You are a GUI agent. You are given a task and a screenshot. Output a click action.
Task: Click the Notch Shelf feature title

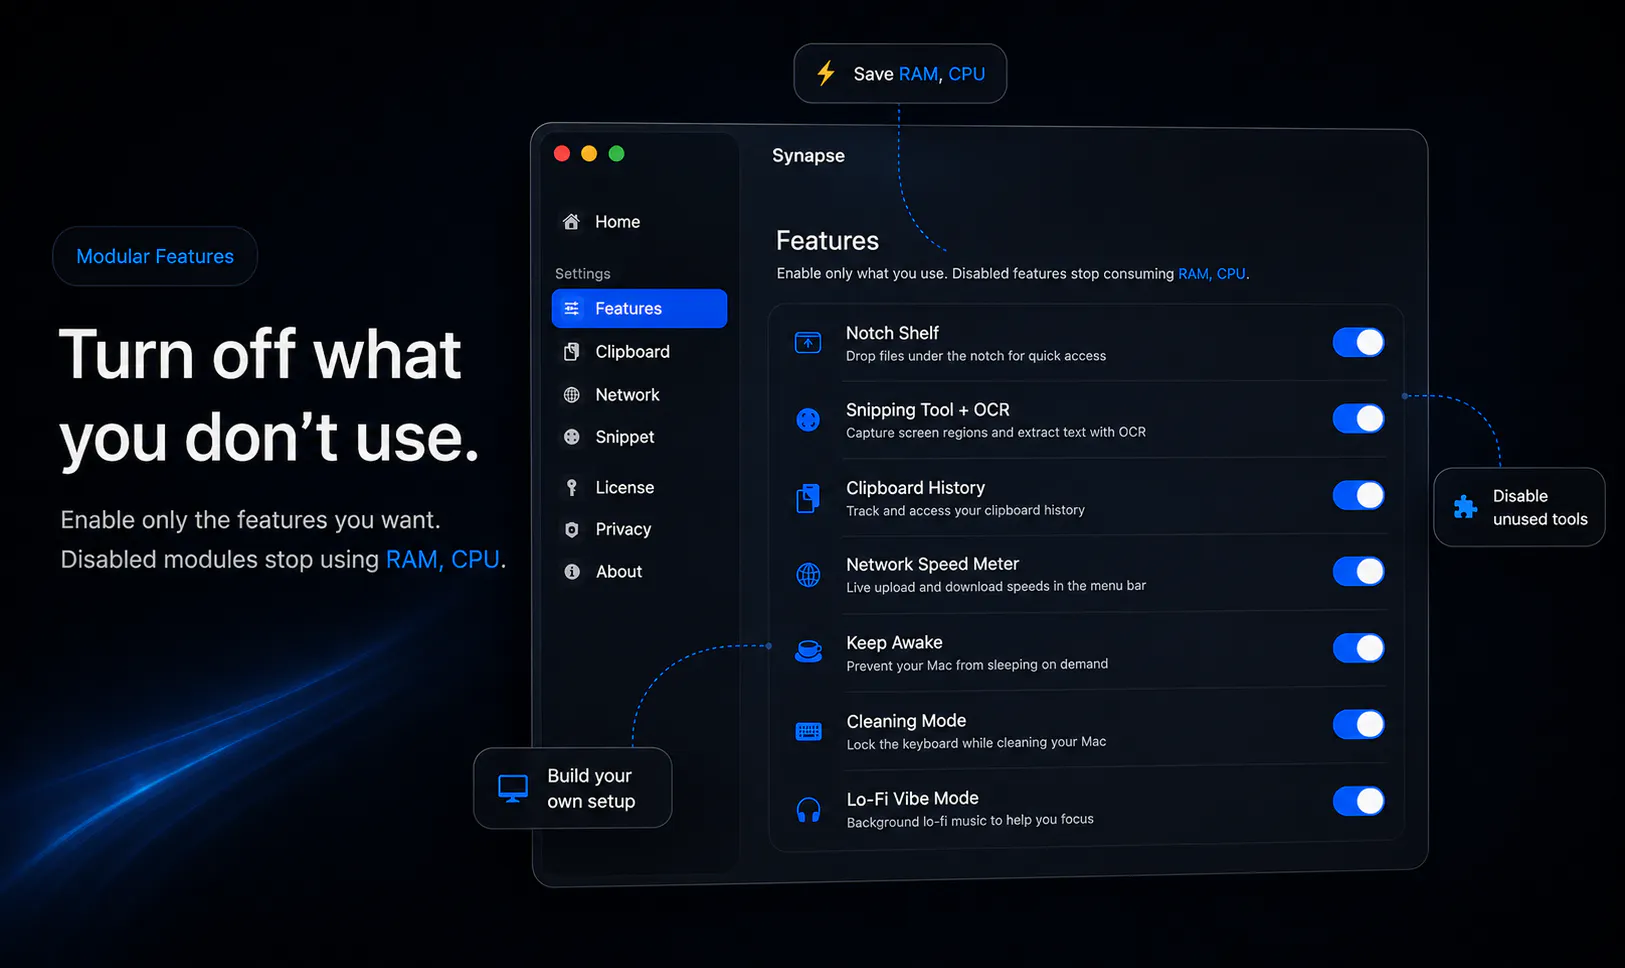pyautogui.click(x=892, y=333)
